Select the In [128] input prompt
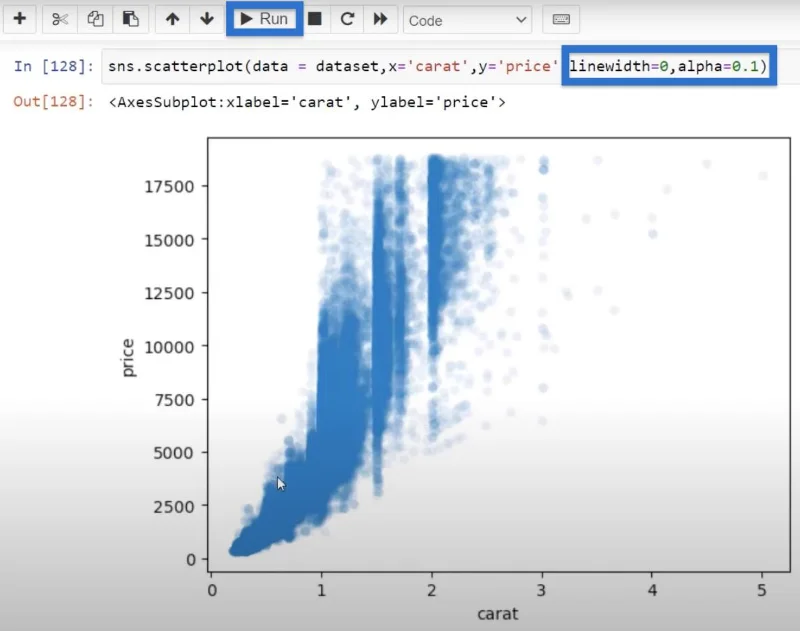Viewport: 800px width, 631px height. (54, 66)
